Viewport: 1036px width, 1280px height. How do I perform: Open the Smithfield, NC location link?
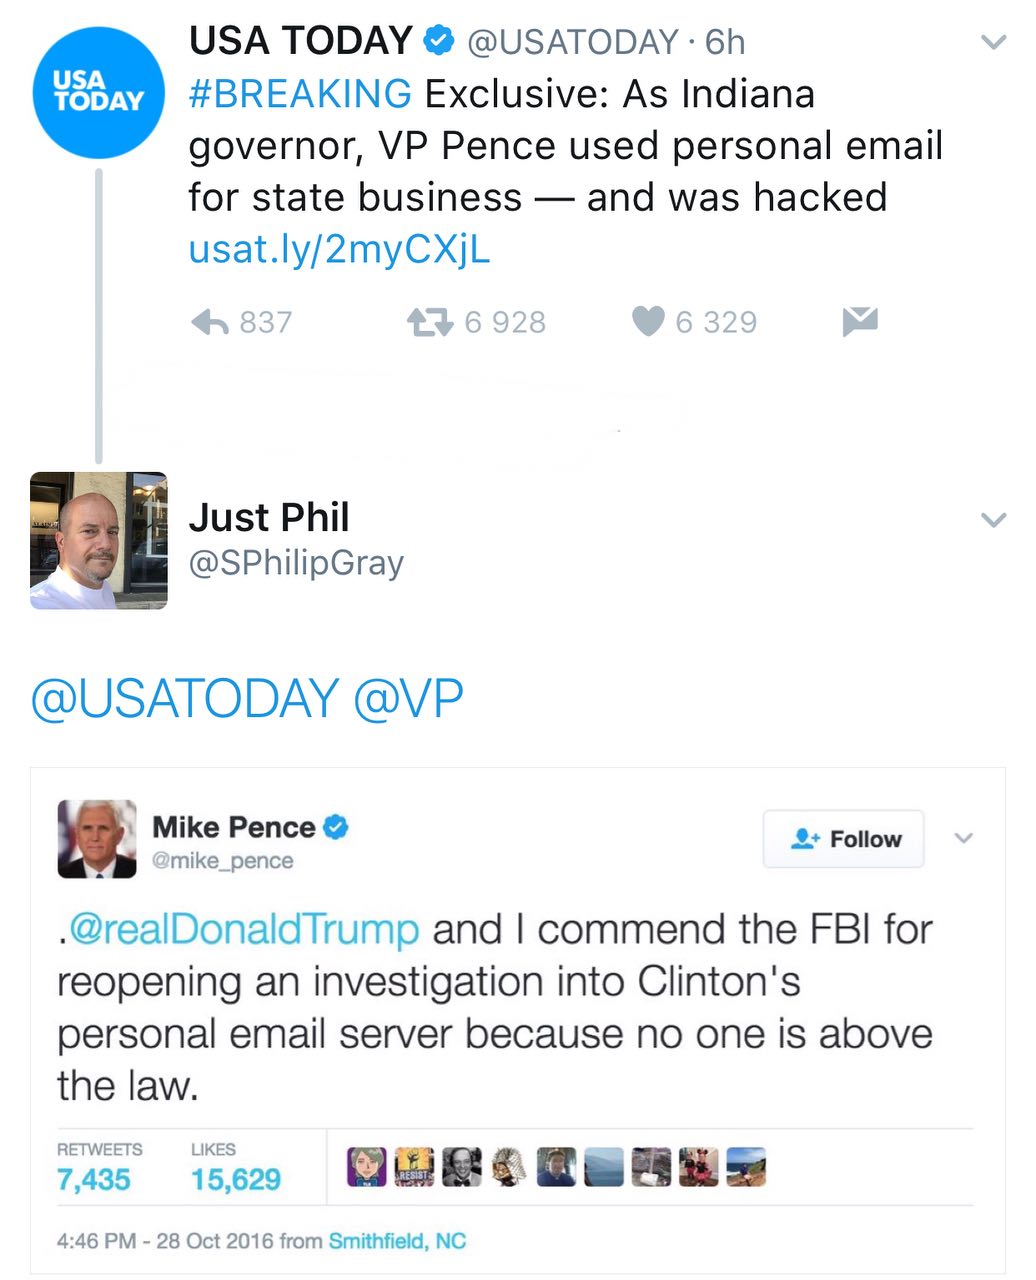(397, 1241)
